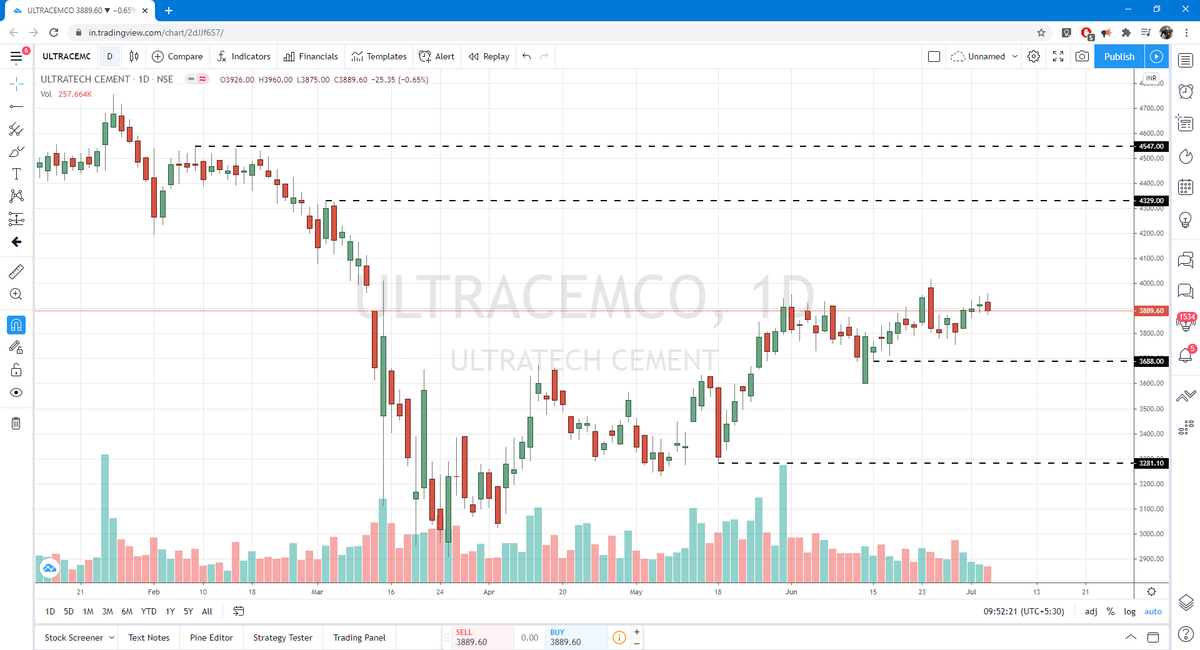Screen dimensions: 1200x650
Task: Open the prediction and measurement tools
Action: 16,219
